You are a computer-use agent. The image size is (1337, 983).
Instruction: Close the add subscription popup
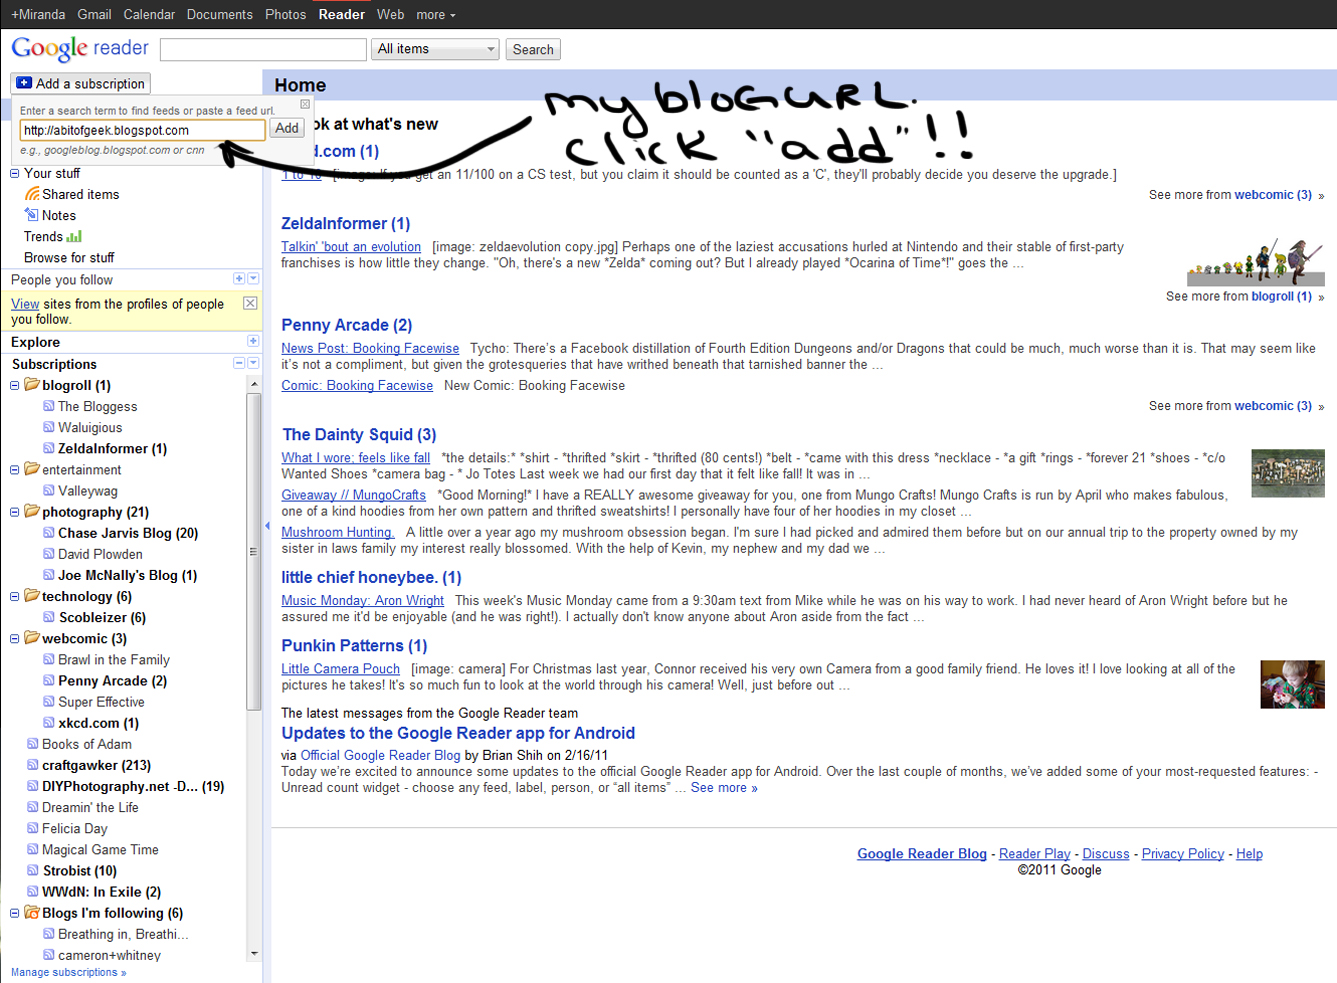point(305,104)
